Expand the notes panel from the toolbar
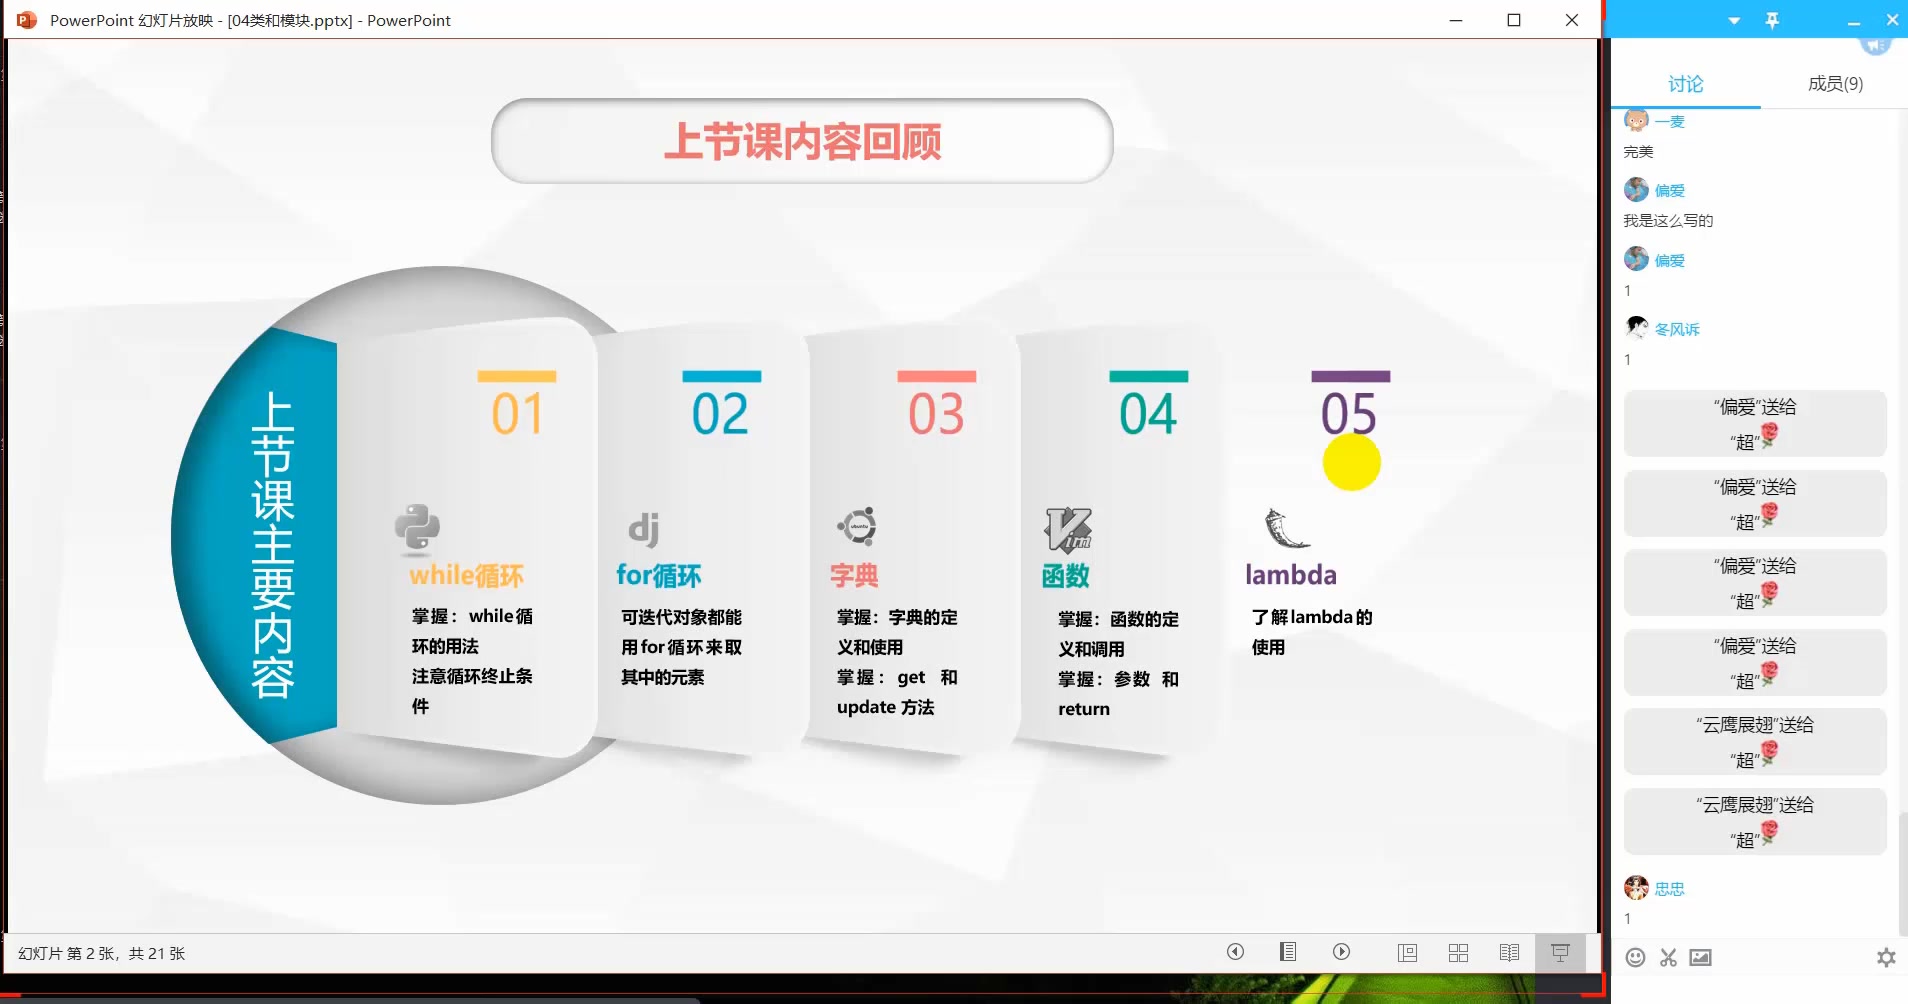The width and height of the screenshot is (1908, 1004). (1289, 952)
